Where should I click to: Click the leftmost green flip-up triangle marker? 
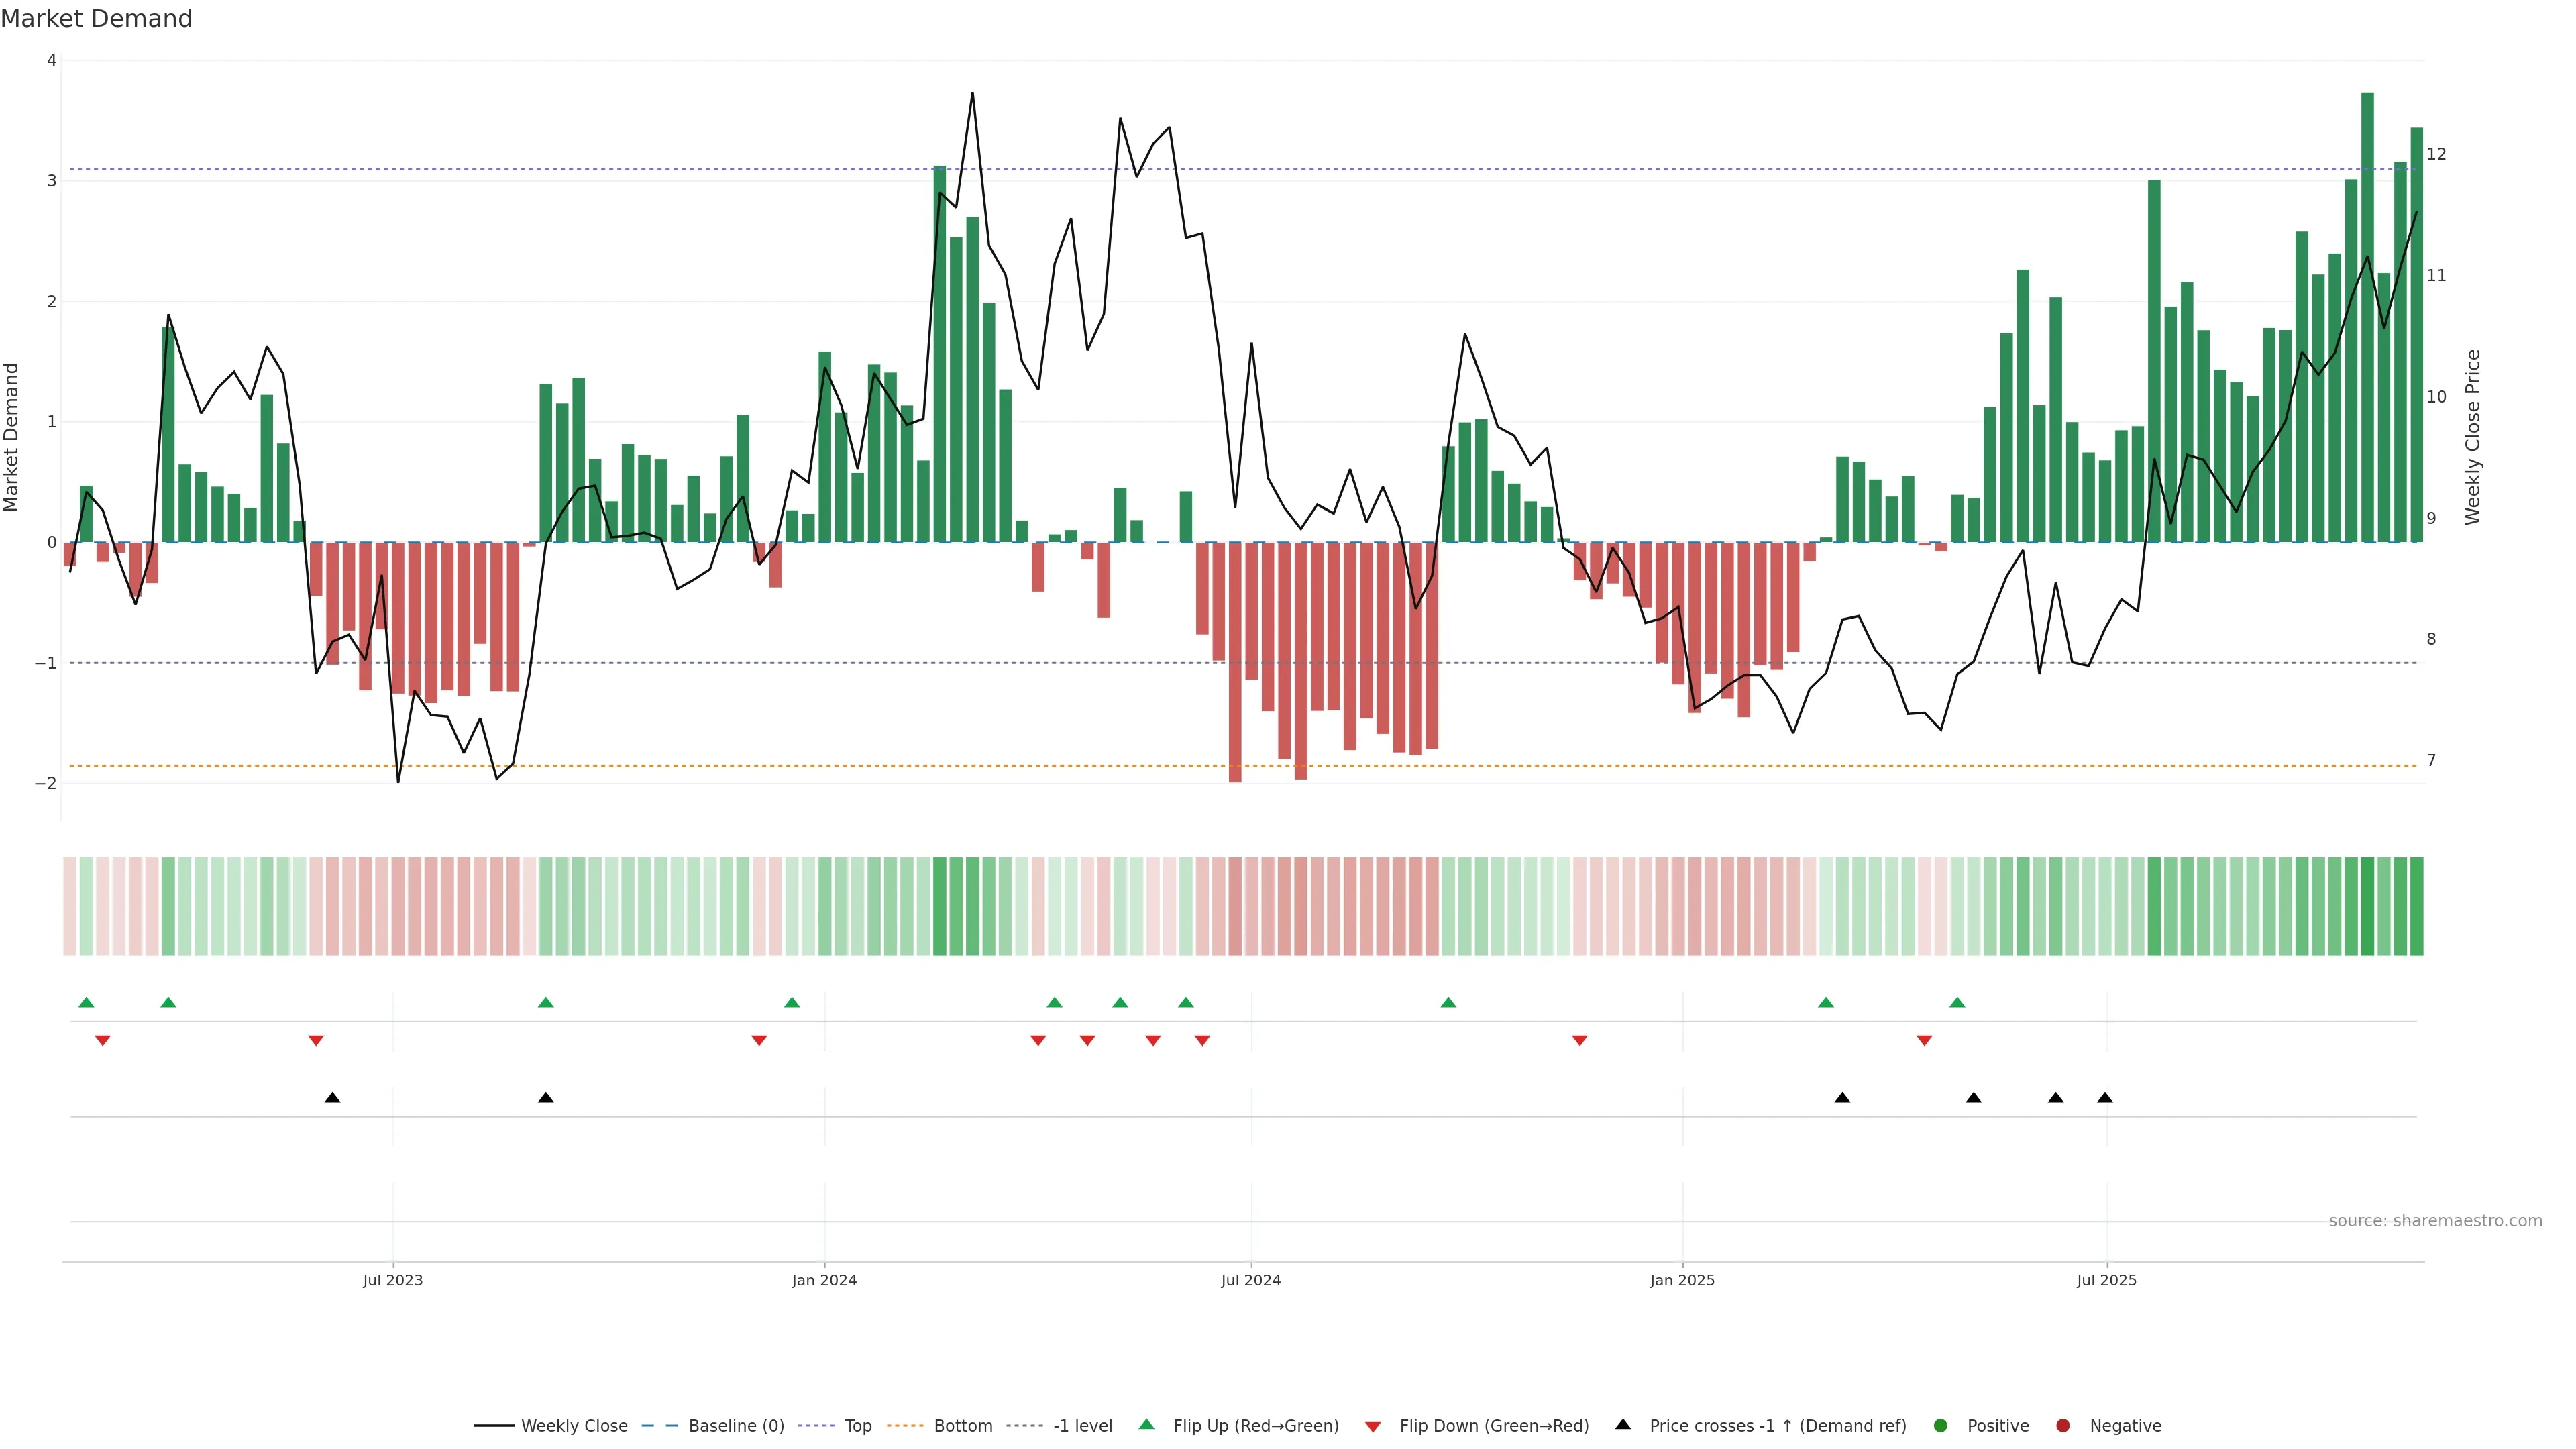[x=86, y=1002]
